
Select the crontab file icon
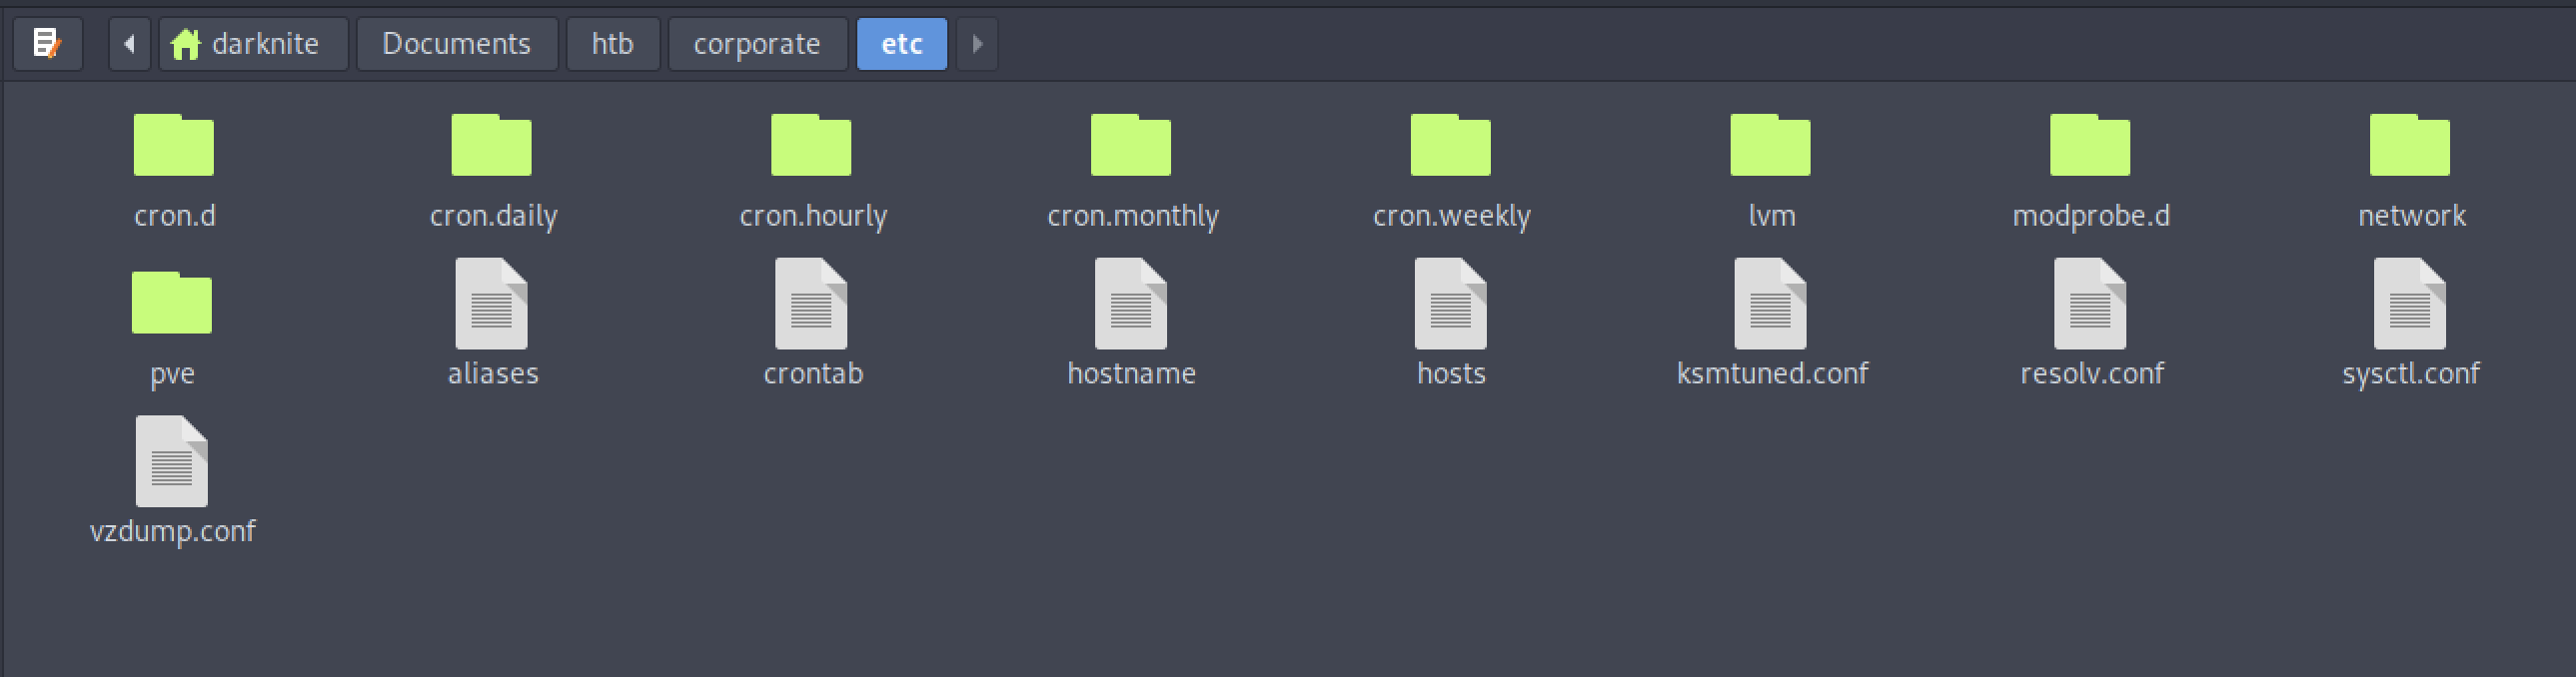click(x=811, y=304)
